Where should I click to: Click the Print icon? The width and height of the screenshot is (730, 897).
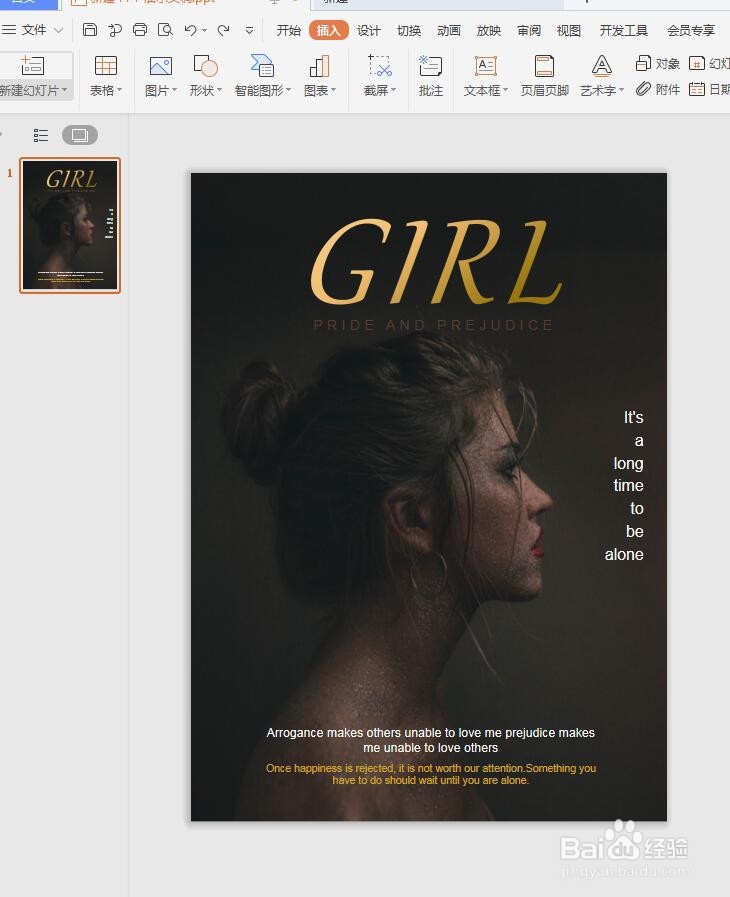(x=140, y=30)
